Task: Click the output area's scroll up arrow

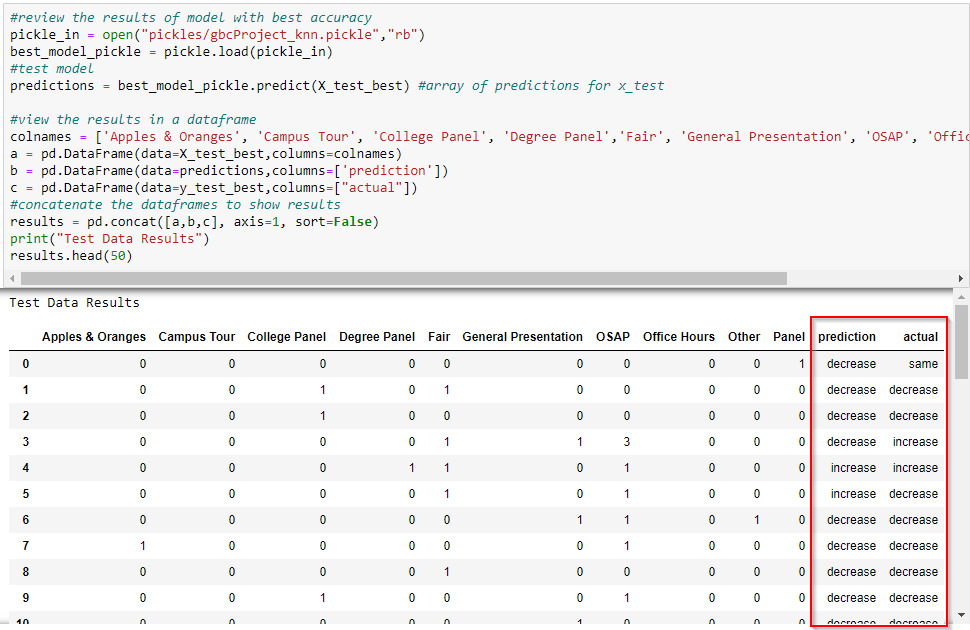Action: click(x=962, y=296)
